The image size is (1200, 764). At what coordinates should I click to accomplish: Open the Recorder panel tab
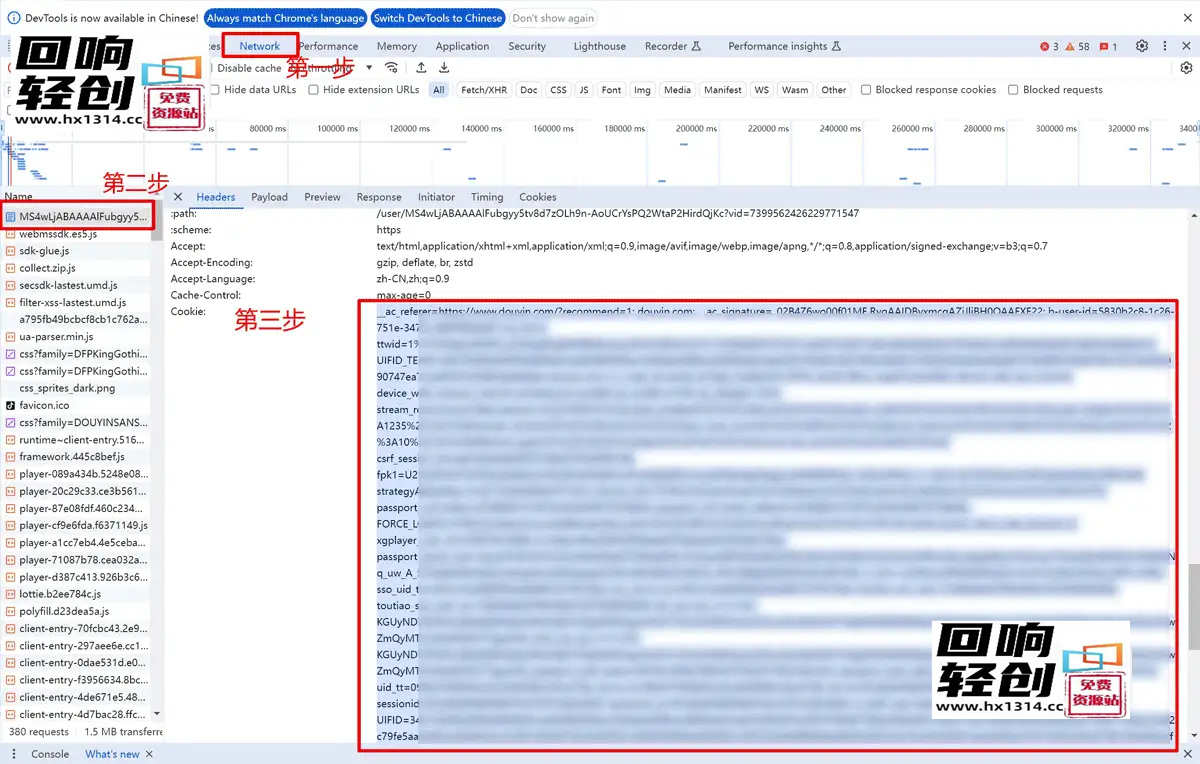[673, 46]
